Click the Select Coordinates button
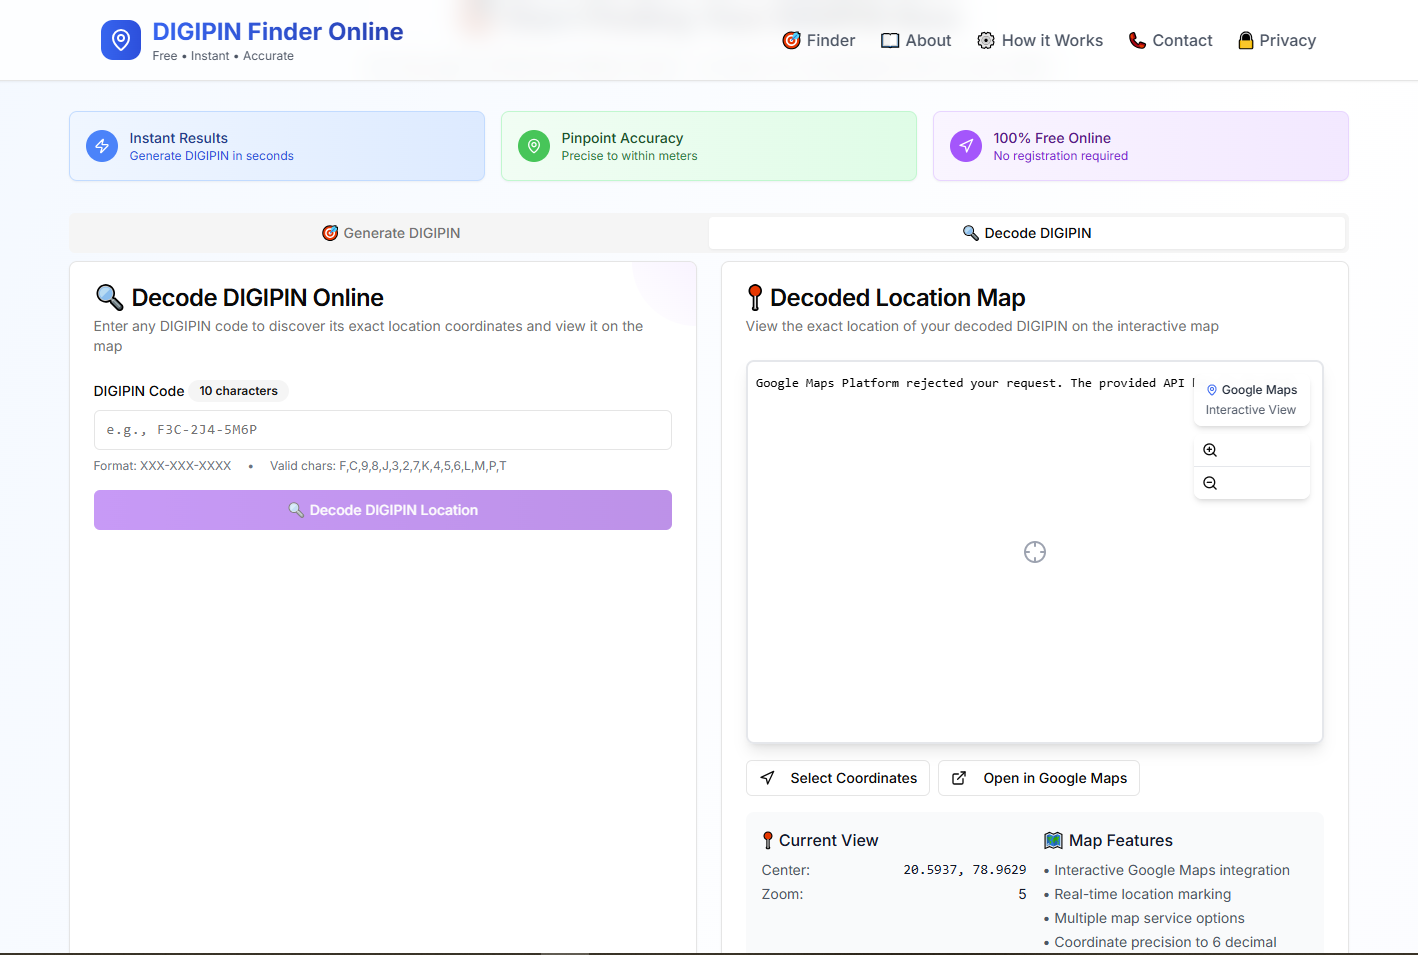Viewport: 1418px width, 955px height. (x=838, y=778)
